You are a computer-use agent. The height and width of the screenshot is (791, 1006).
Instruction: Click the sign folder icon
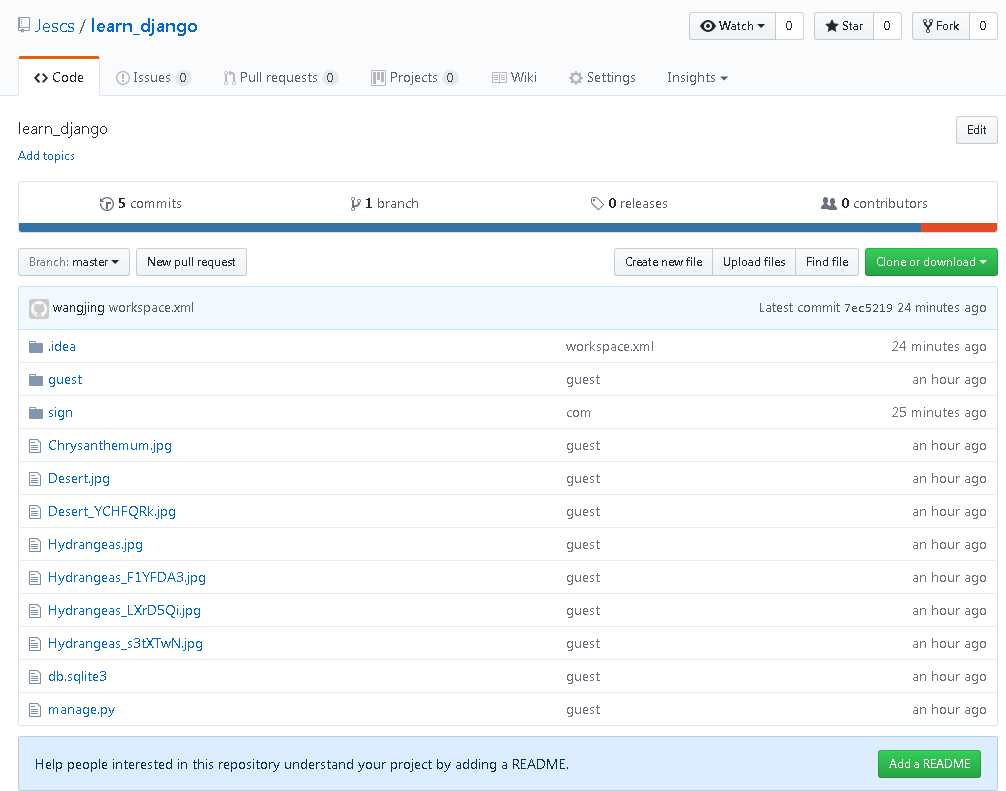[x=36, y=413]
